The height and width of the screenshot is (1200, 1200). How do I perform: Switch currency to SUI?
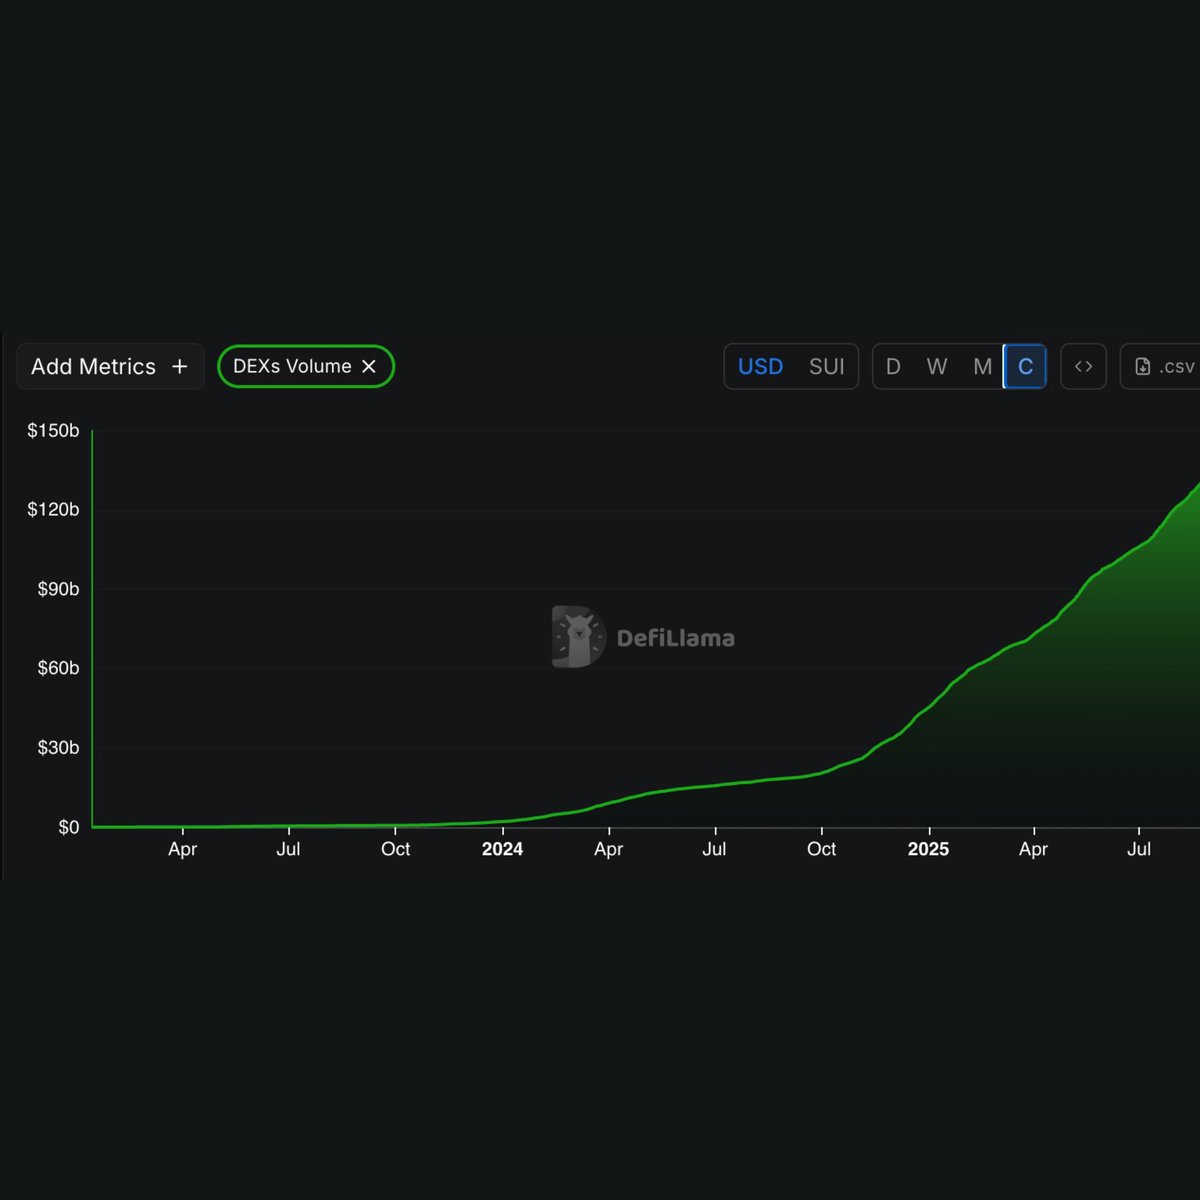tap(827, 367)
